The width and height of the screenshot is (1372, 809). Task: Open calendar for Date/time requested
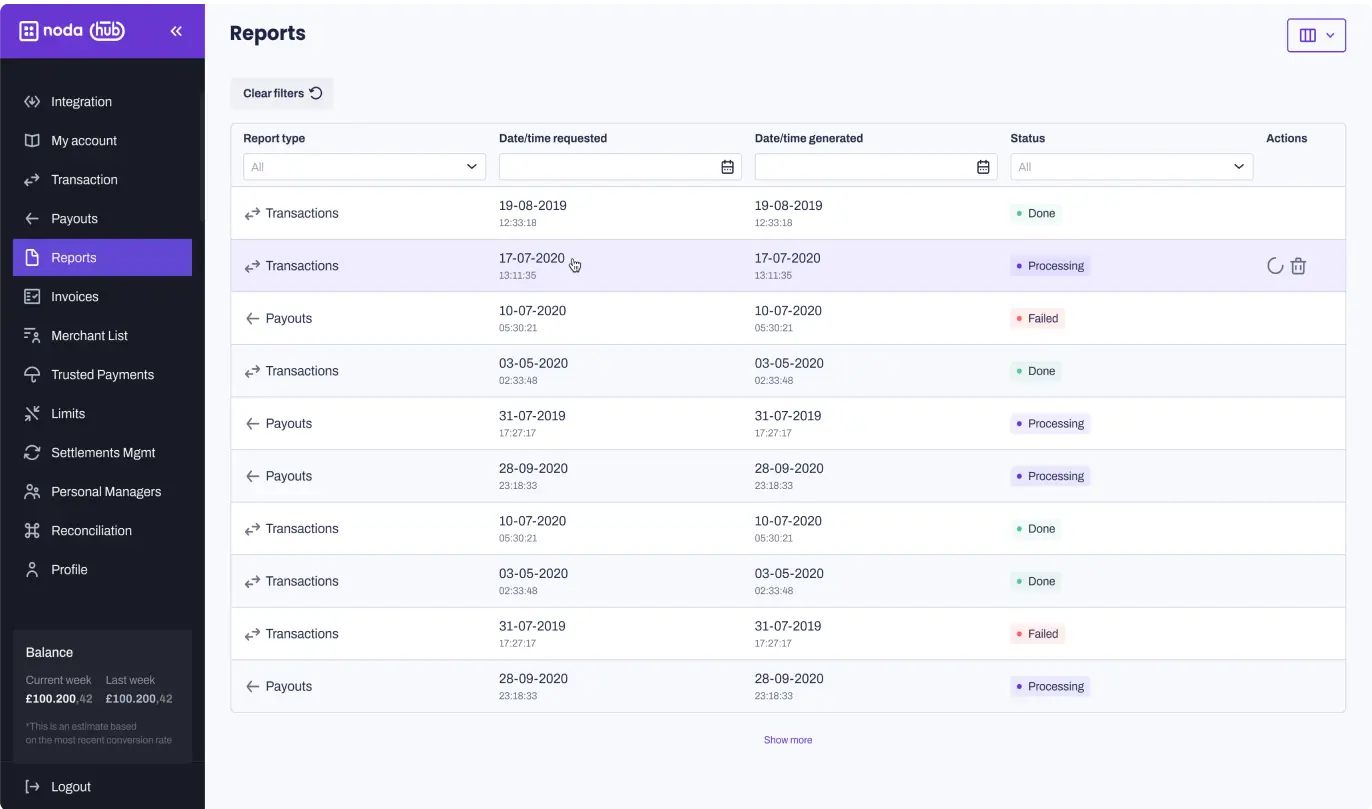coord(727,167)
